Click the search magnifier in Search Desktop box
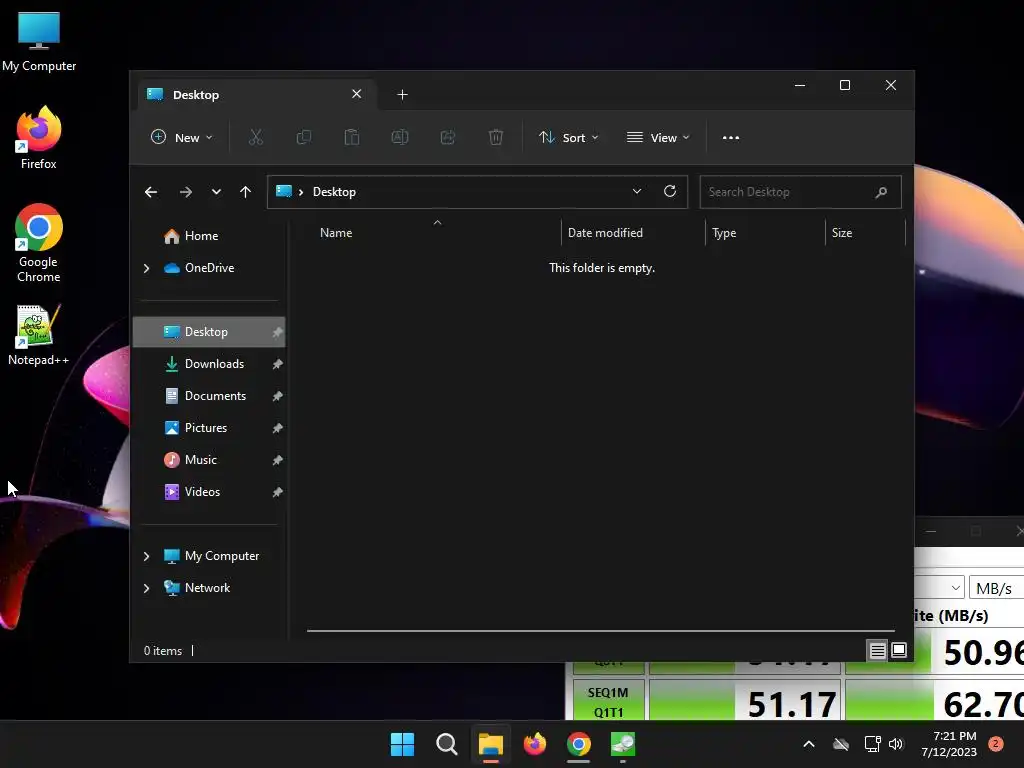This screenshot has width=1024, height=768. (881, 192)
